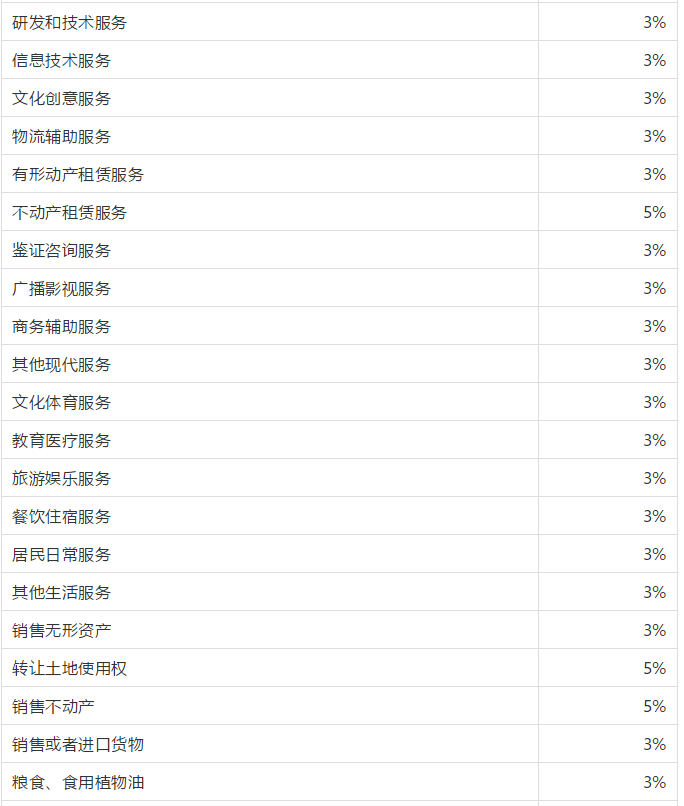Click the 5% rate beside 转让土地使用权

tap(654, 668)
